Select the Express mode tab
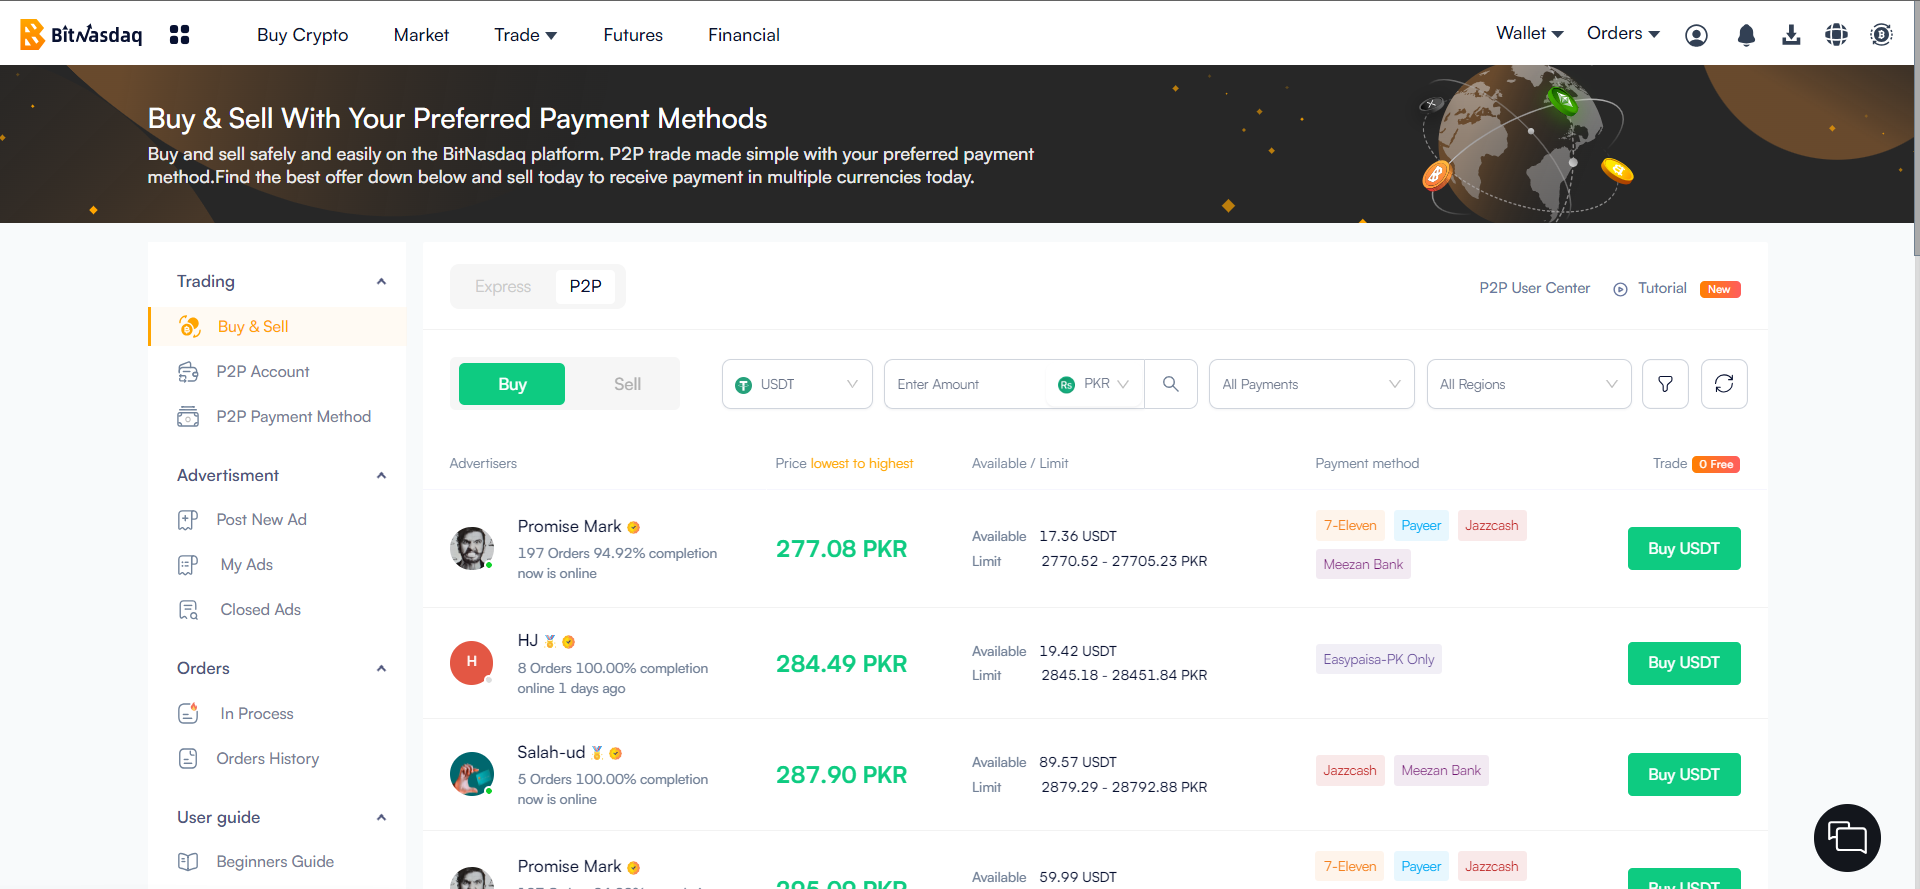Screen dimensions: 1920x889 tap(503, 287)
